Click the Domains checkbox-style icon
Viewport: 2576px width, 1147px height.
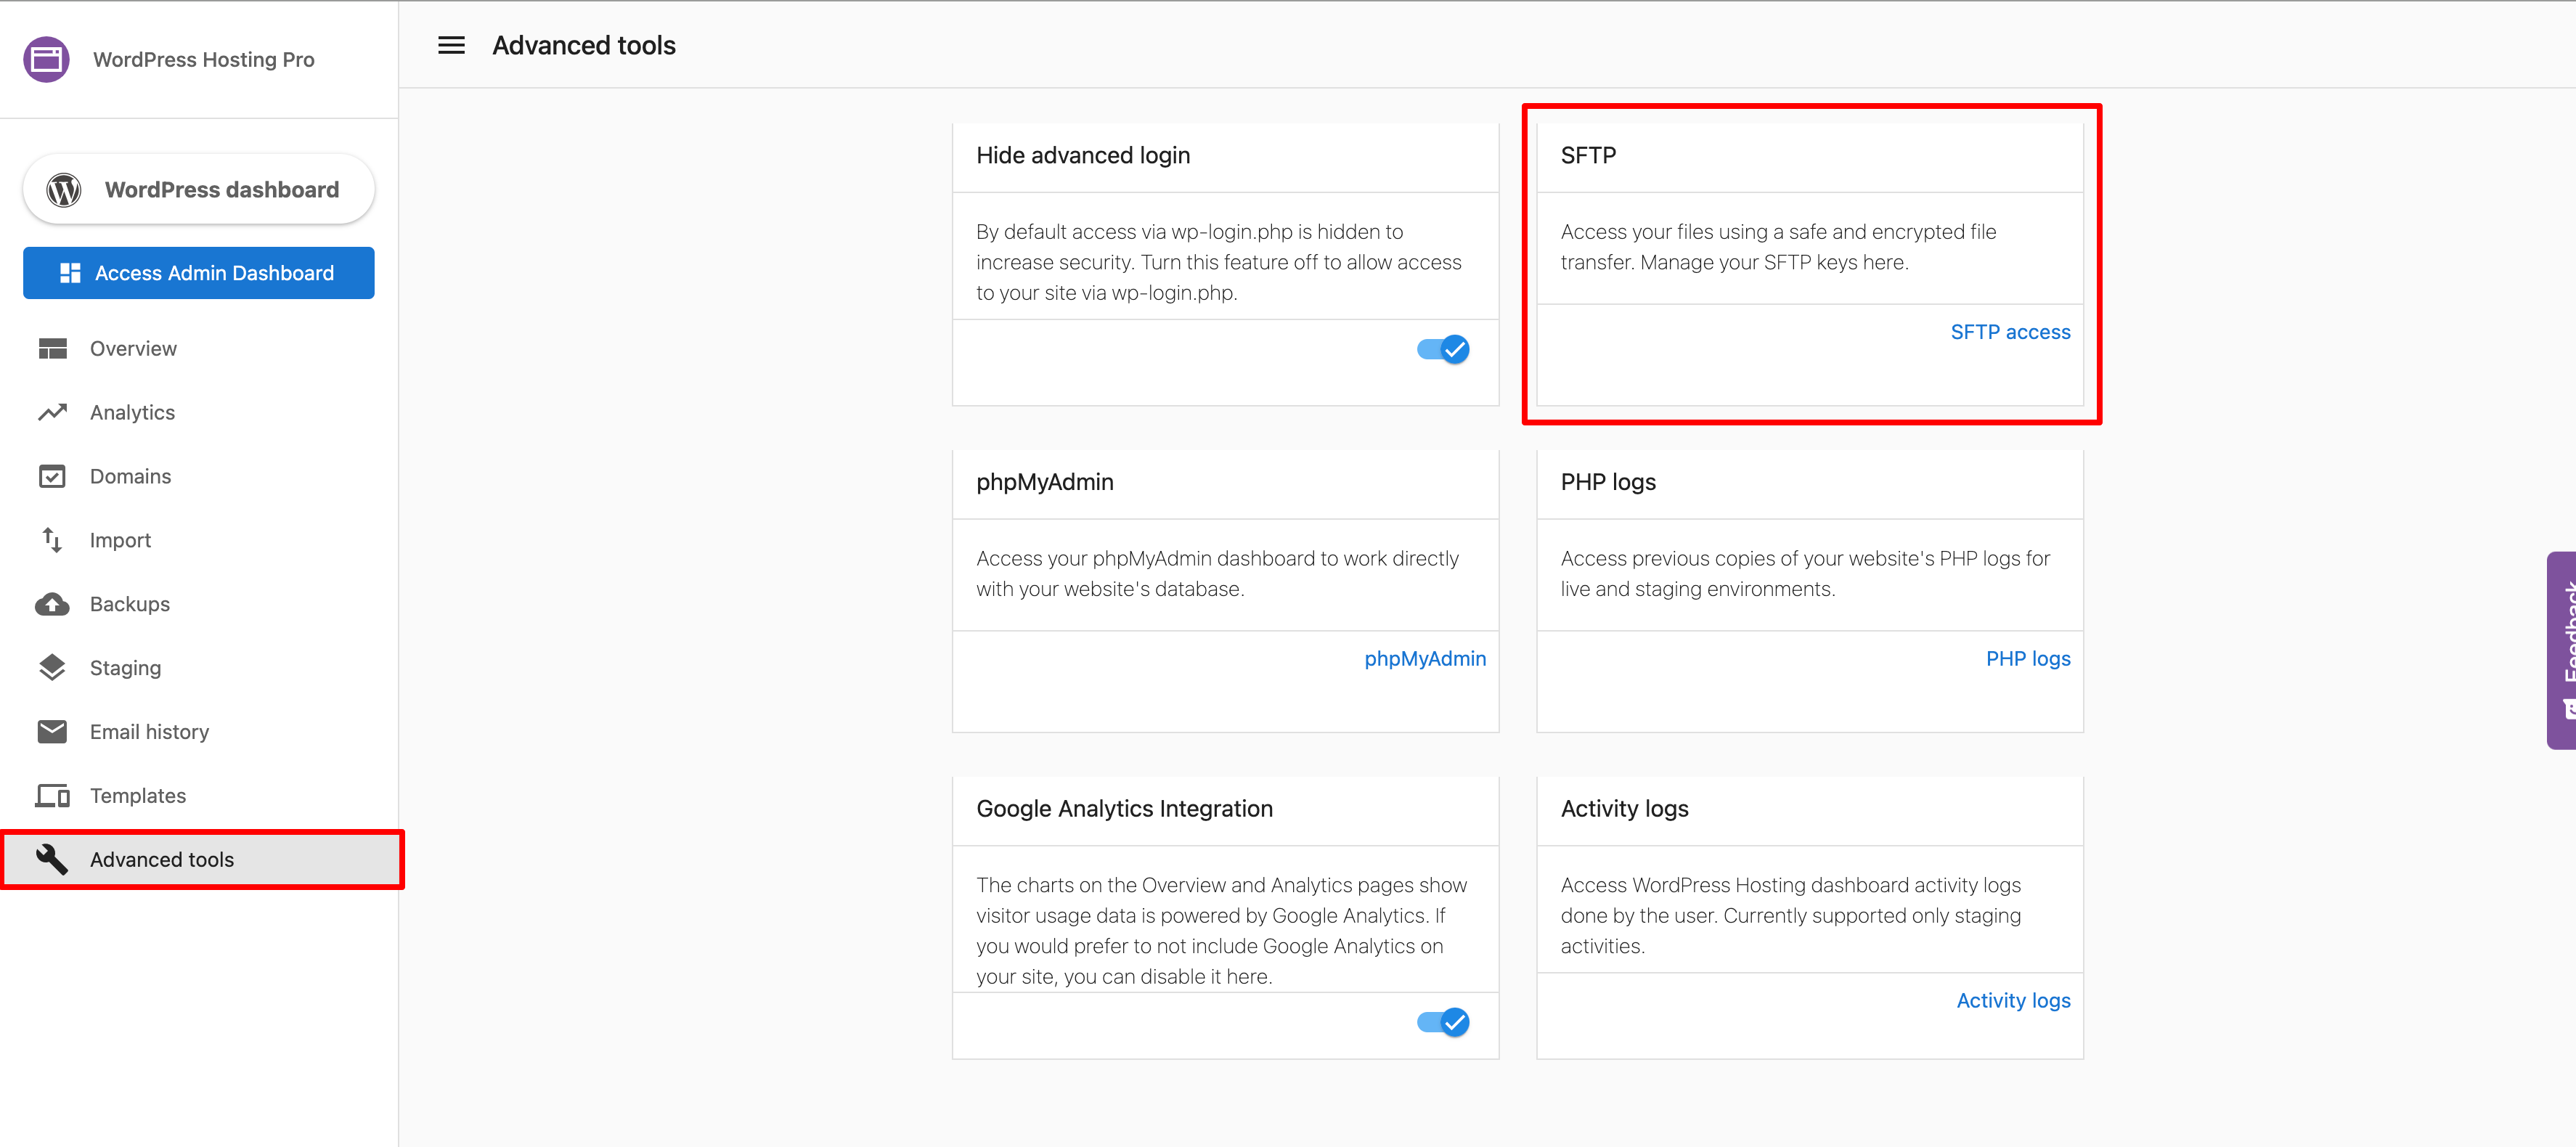(52, 476)
